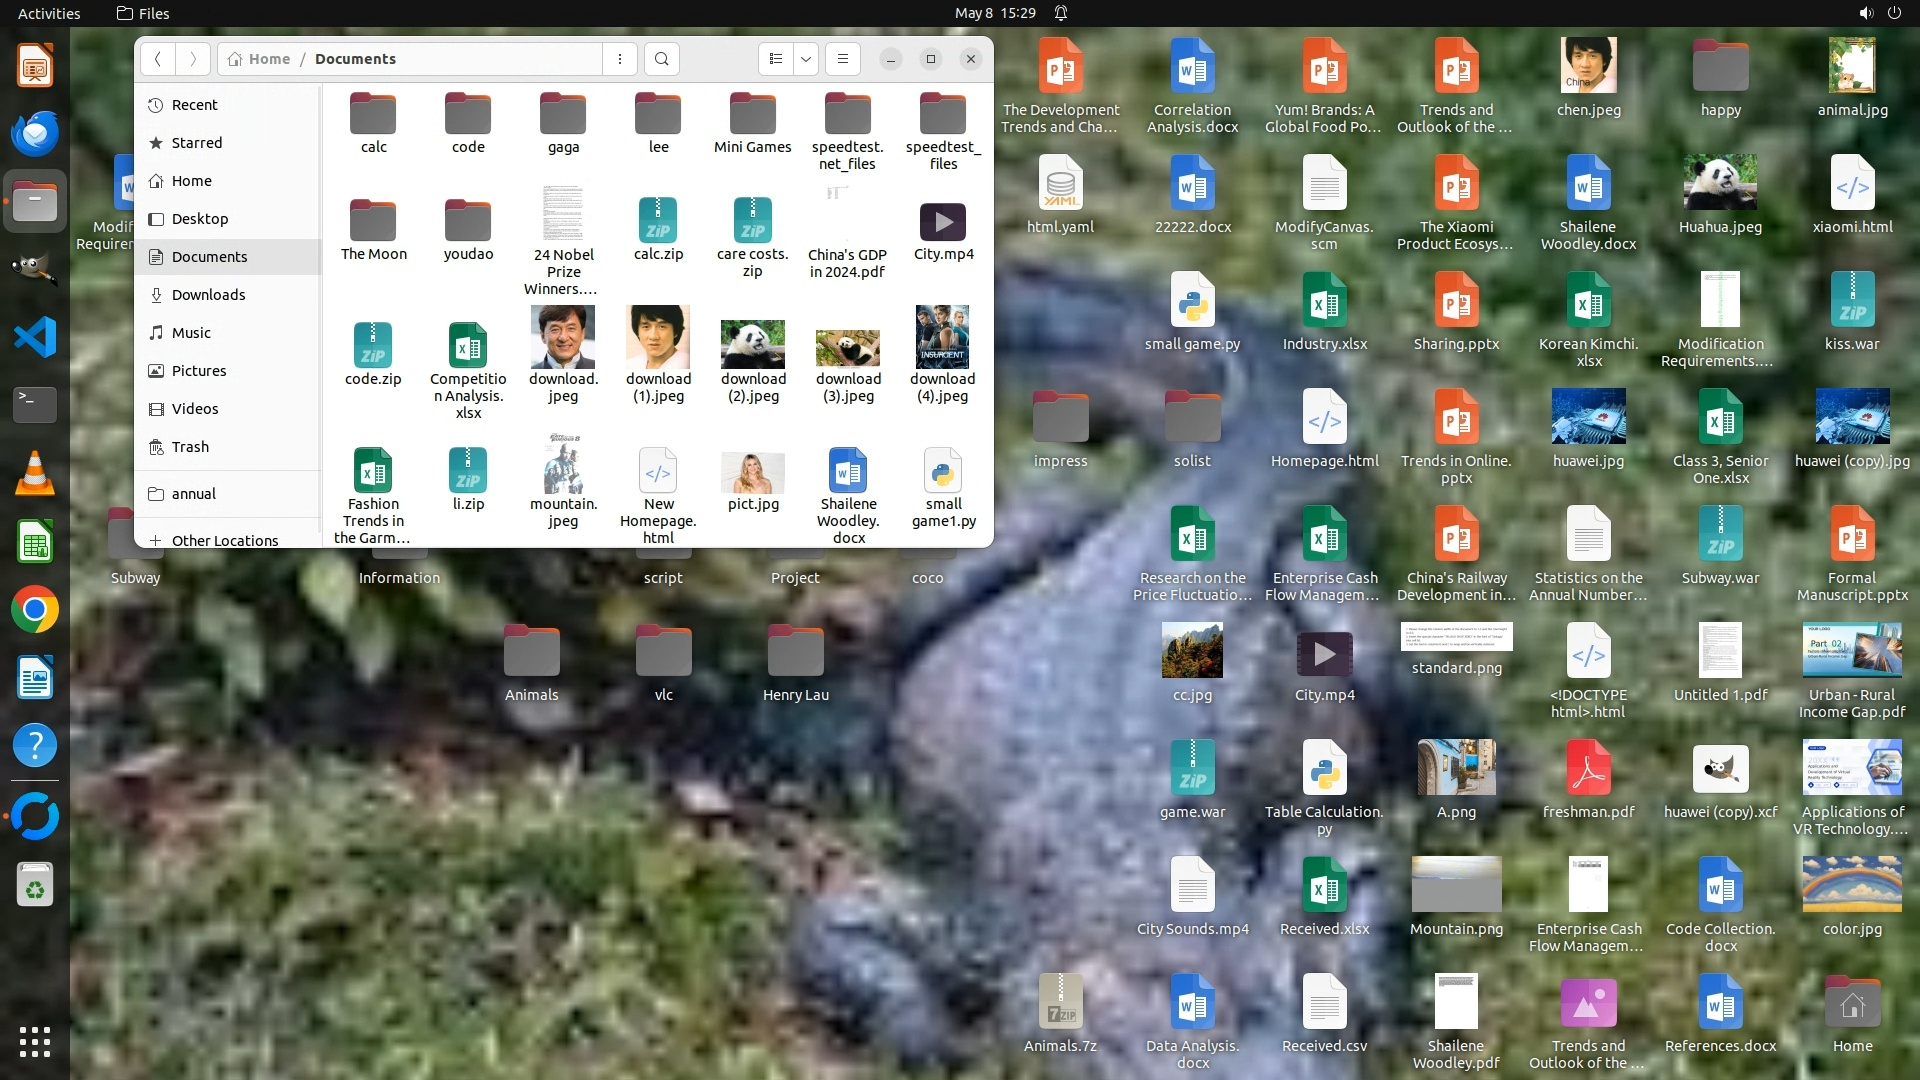Open view options dropdown arrow
This screenshot has height=1080, width=1920.
806,59
